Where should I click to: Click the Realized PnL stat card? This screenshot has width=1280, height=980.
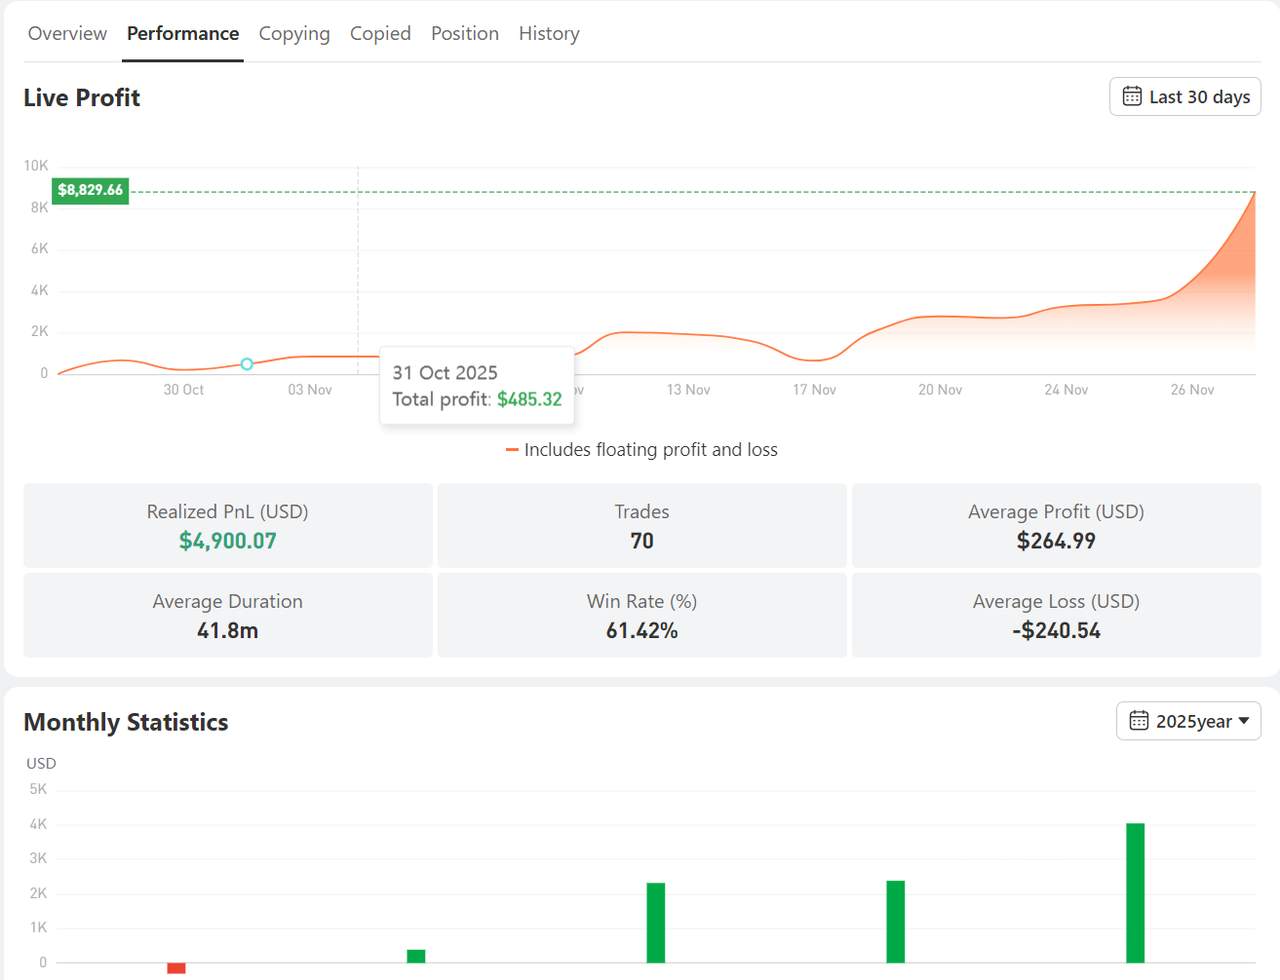[227, 525]
